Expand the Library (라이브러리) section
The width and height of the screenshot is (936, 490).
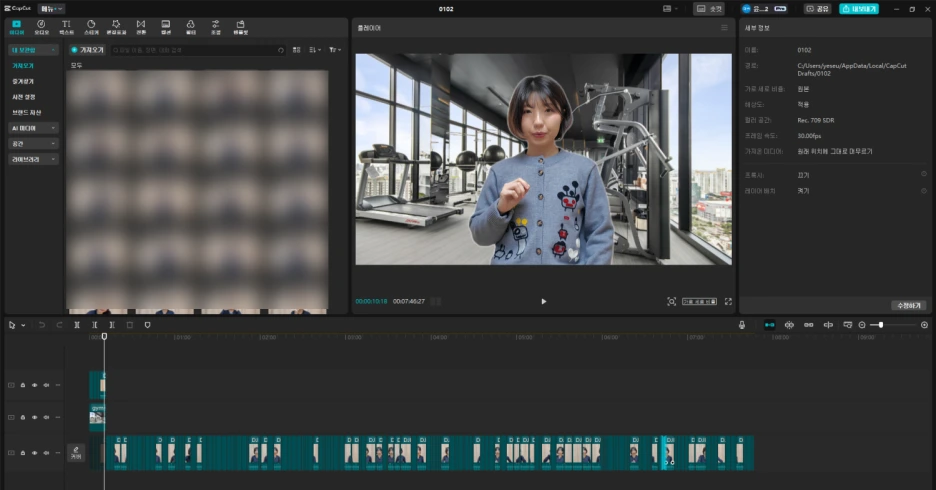tap(33, 159)
